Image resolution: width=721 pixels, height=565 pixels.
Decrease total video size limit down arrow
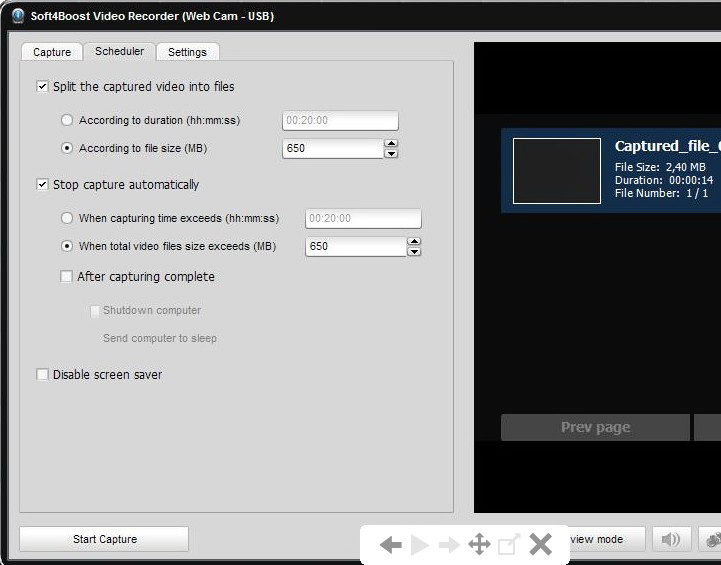pyautogui.click(x=414, y=251)
